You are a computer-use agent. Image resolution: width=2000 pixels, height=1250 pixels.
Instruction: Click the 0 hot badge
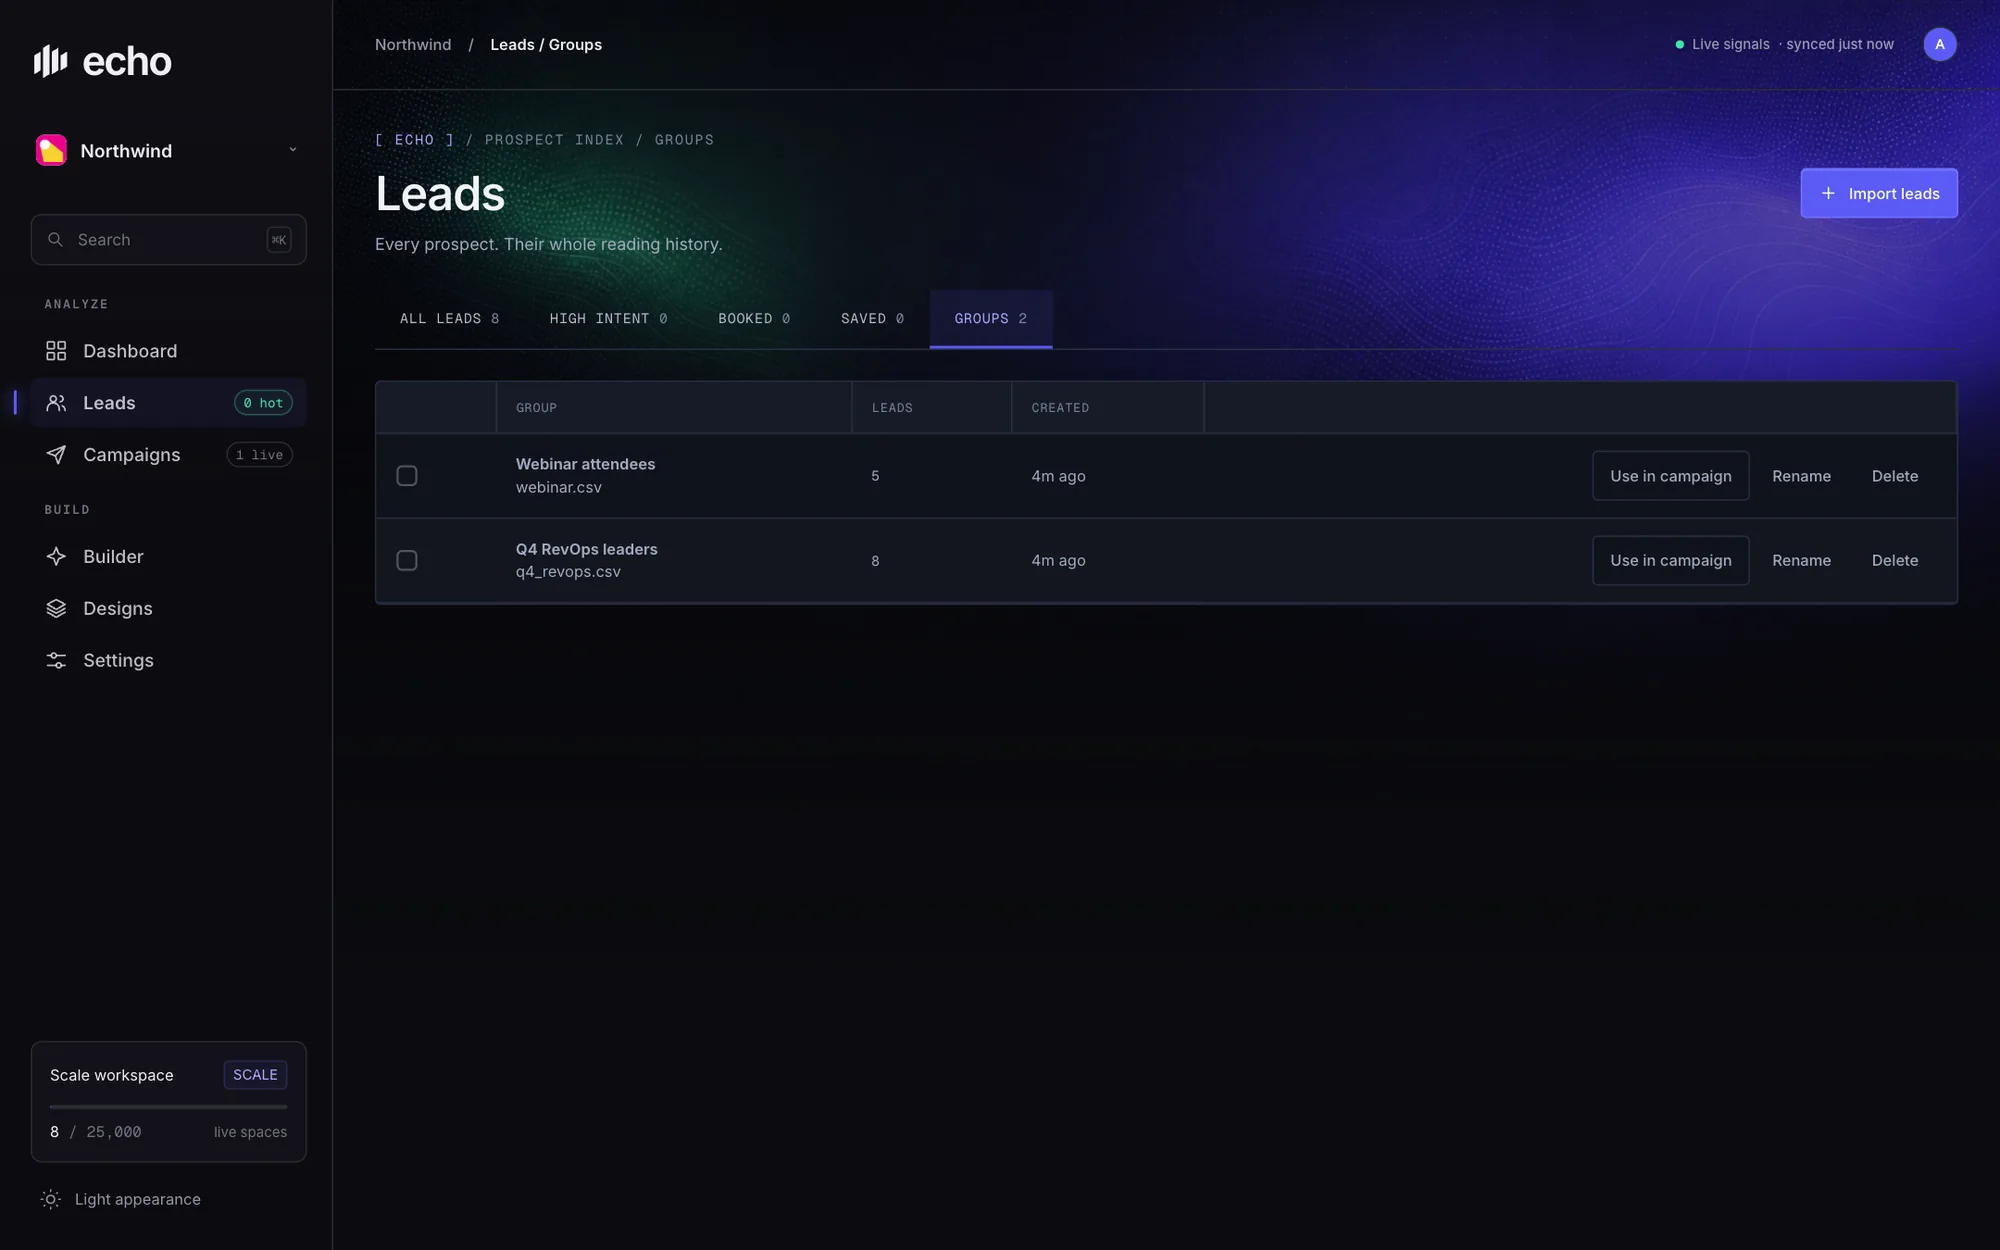263,403
